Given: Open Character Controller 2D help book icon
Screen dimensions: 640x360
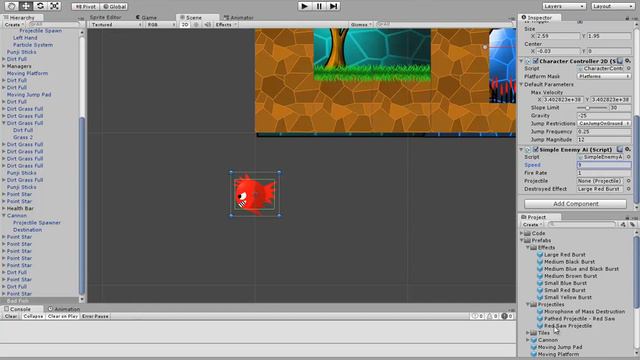Looking at the screenshot, I should pos(620,61).
